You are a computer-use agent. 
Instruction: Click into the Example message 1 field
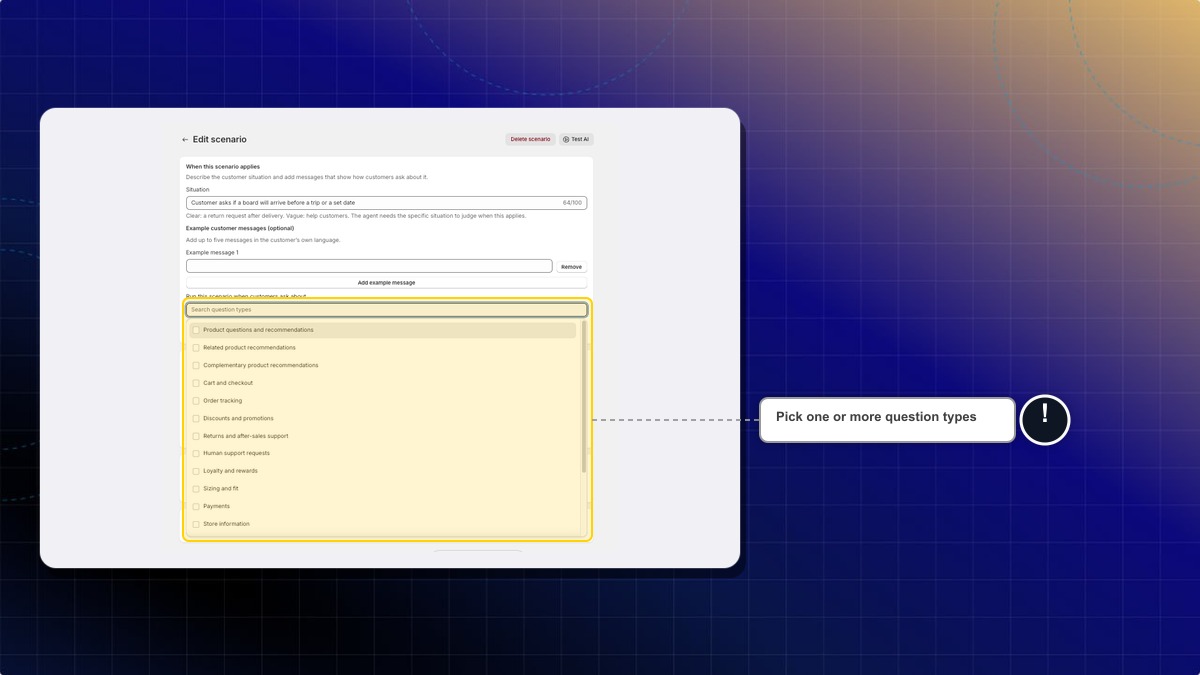pos(369,266)
